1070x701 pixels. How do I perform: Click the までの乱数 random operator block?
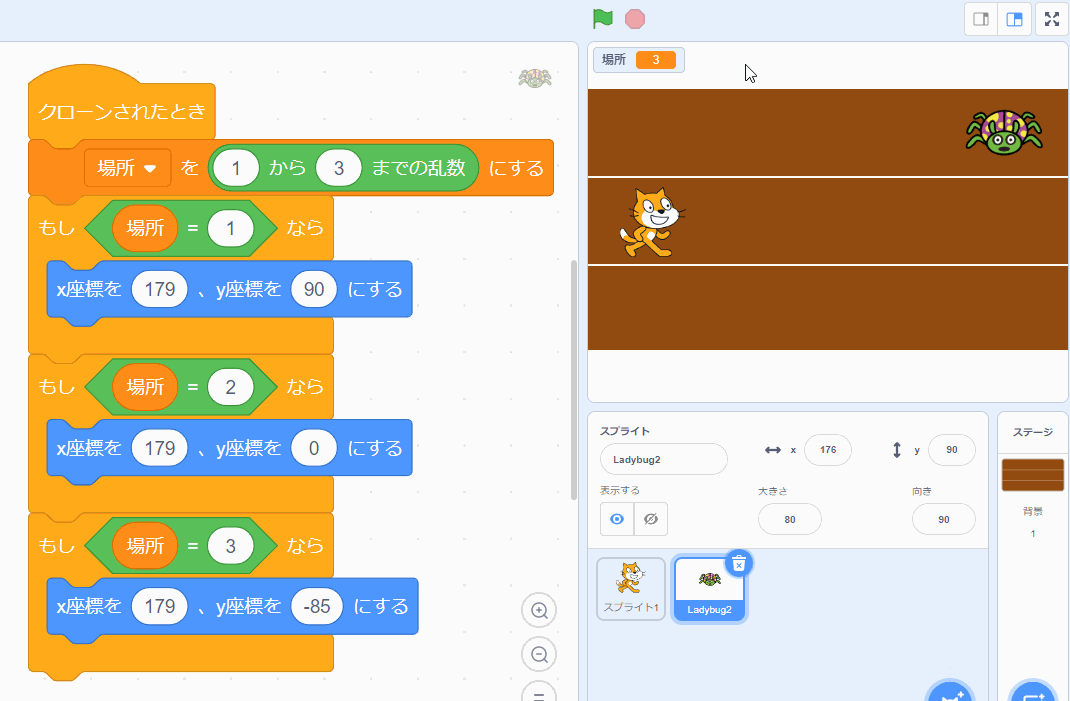pyautogui.click(x=418, y=168)
